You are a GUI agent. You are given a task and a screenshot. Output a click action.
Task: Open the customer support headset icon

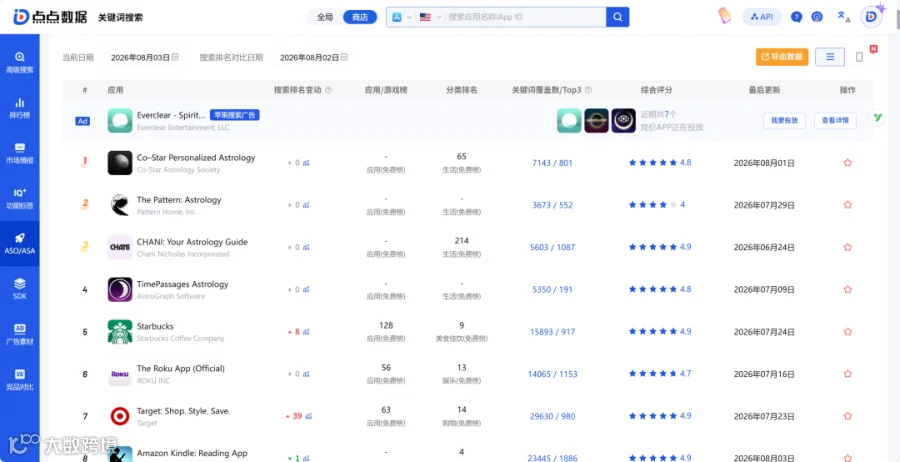click(817, 17)
